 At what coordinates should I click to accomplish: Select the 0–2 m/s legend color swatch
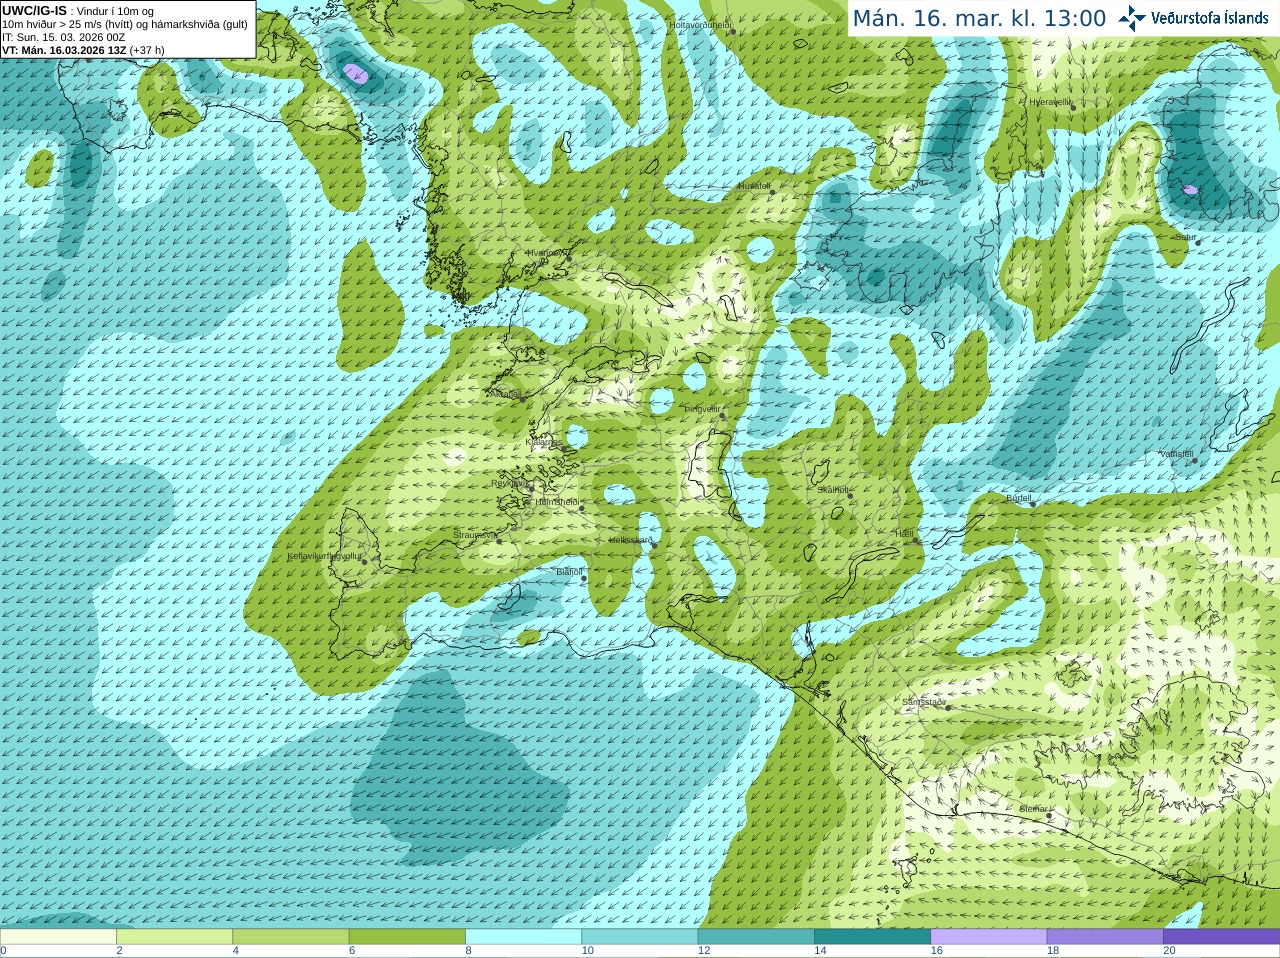tap(58, 937)
